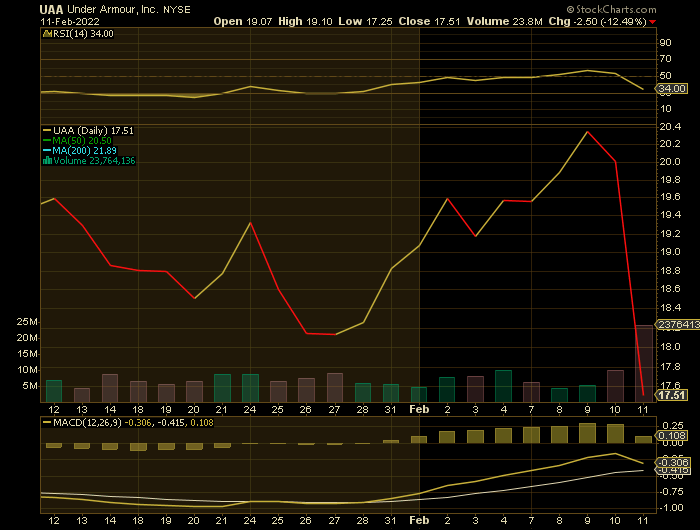The height and width of the screenshot is (530, 700).
Task: Click the MA(200) 21.89 legend entry
Action: point(80,150)
